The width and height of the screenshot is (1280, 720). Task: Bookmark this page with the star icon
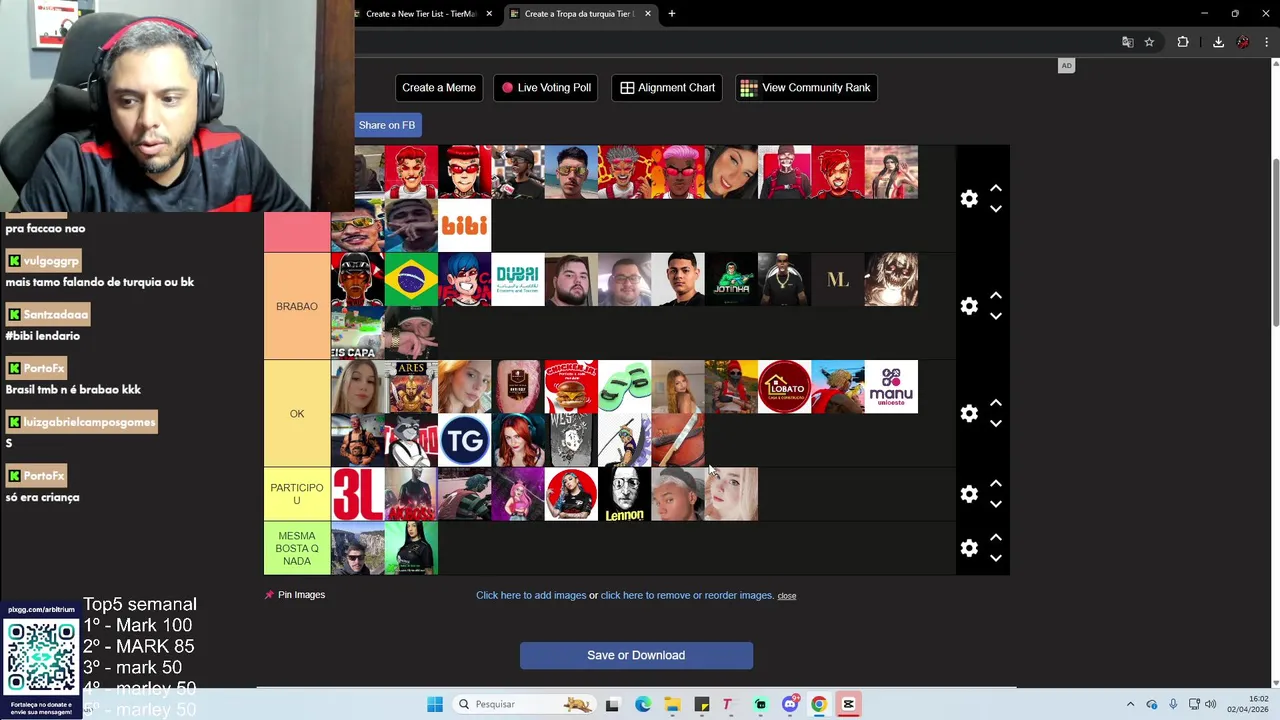point(1150,42)
